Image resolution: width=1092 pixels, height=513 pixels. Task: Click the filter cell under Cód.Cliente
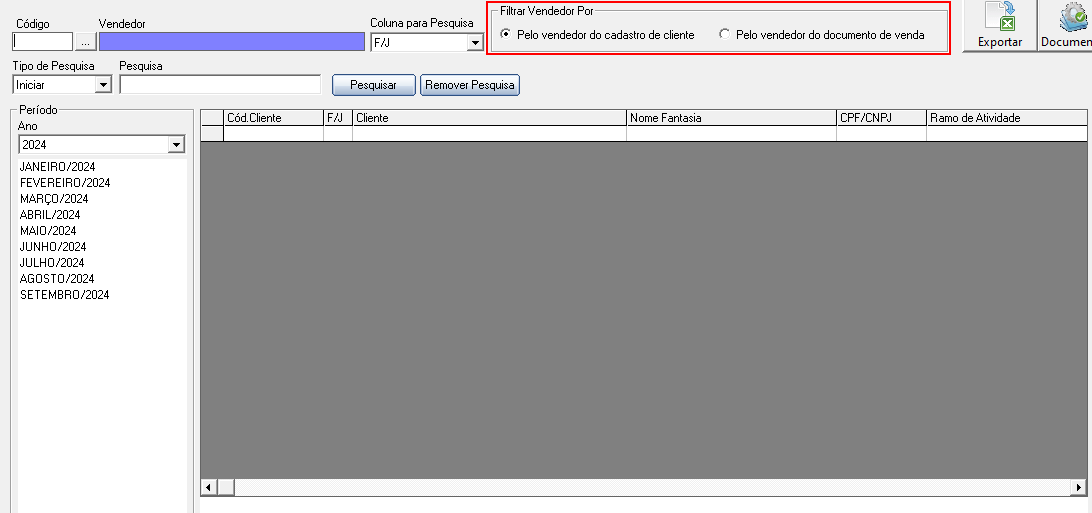(x=273, y=134)
